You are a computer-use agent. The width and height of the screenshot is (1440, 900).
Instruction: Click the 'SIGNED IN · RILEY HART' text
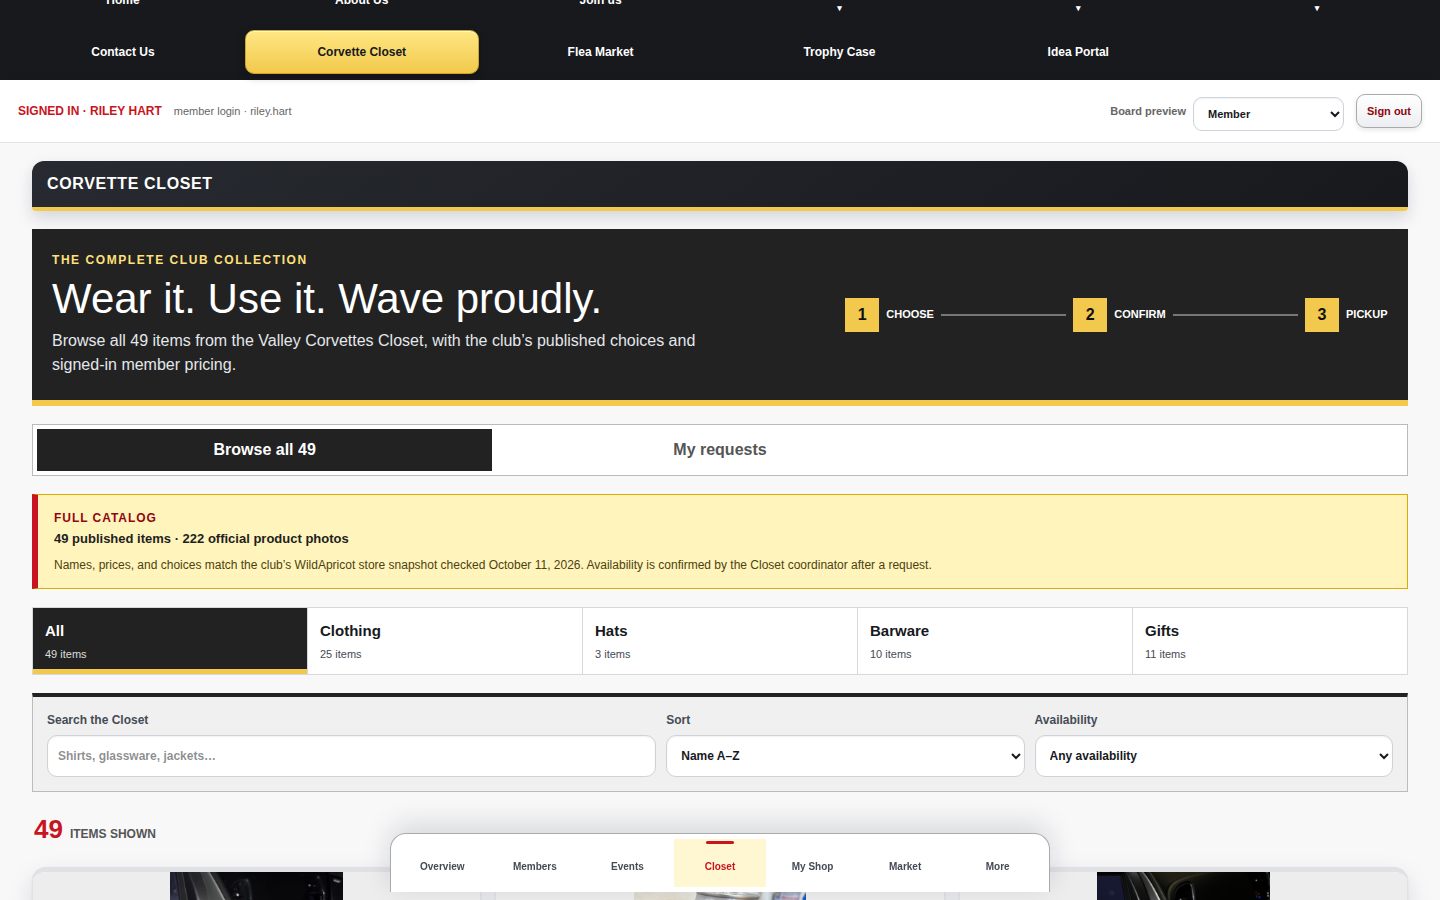(x=90, y=111)
